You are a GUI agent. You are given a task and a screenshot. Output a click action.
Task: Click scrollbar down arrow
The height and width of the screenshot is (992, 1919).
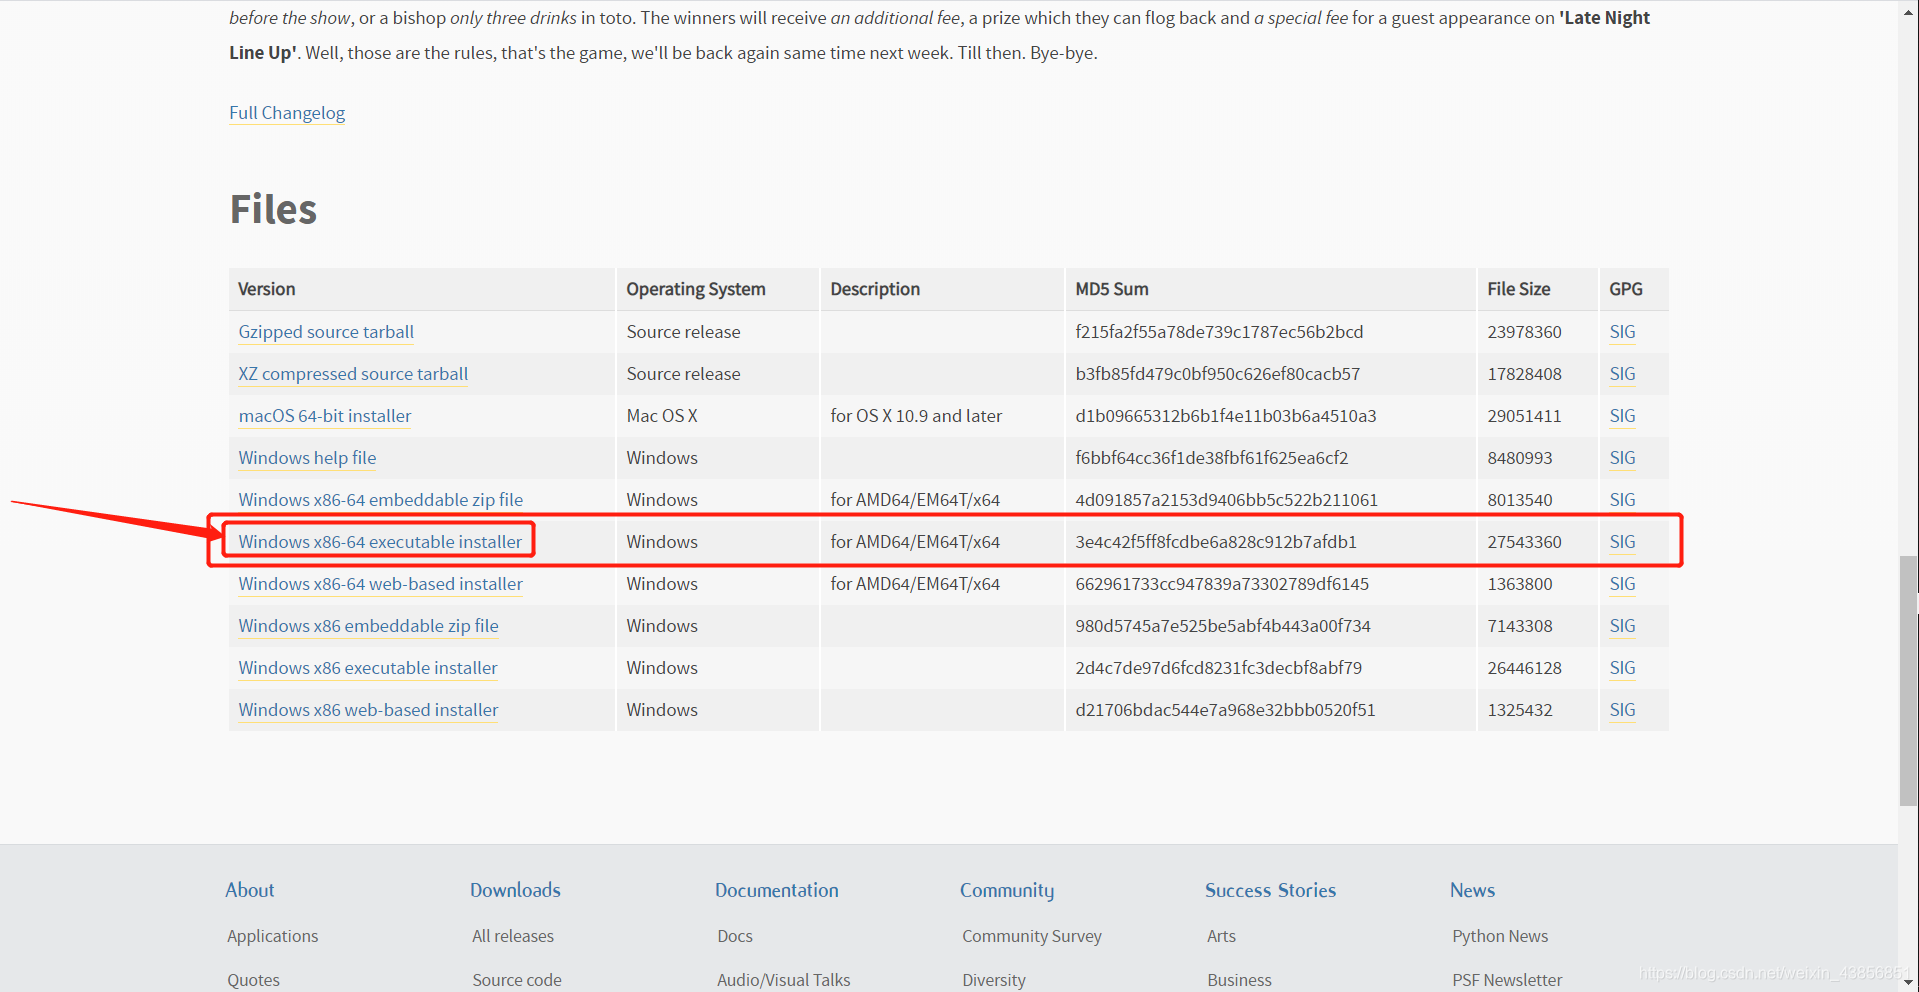coord(1908,982)
